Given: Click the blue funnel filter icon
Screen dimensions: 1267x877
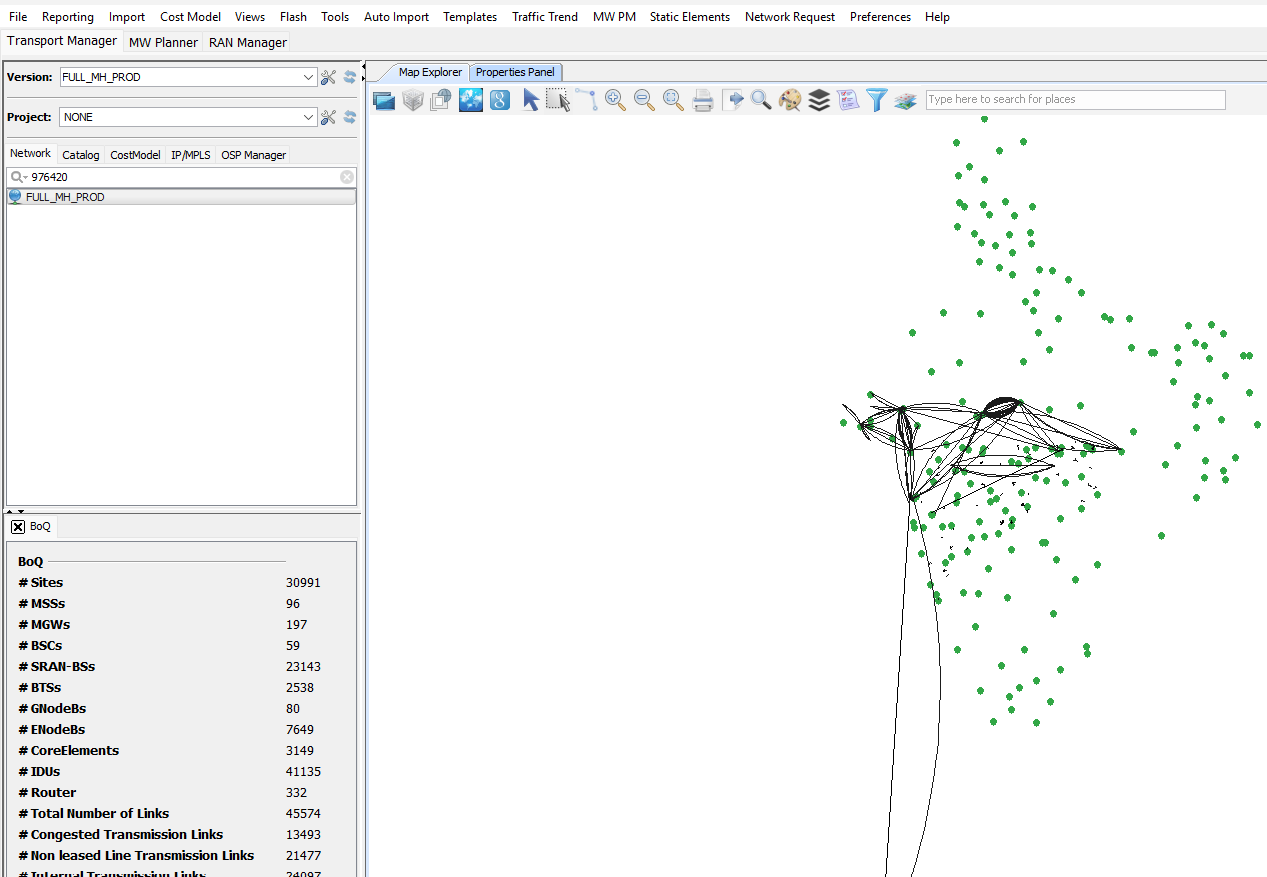Looking at the screenshot, I should click(877, 100).
